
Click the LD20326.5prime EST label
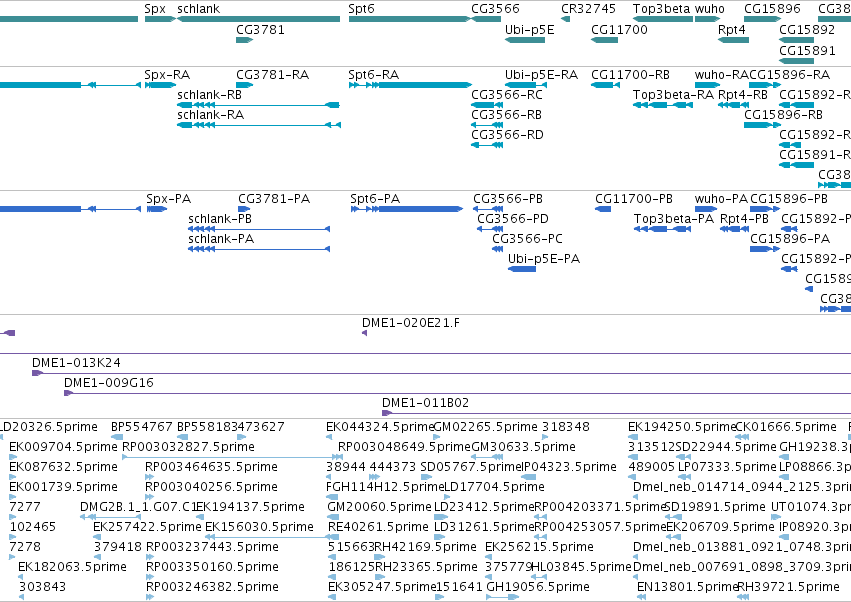coord(48,427)
